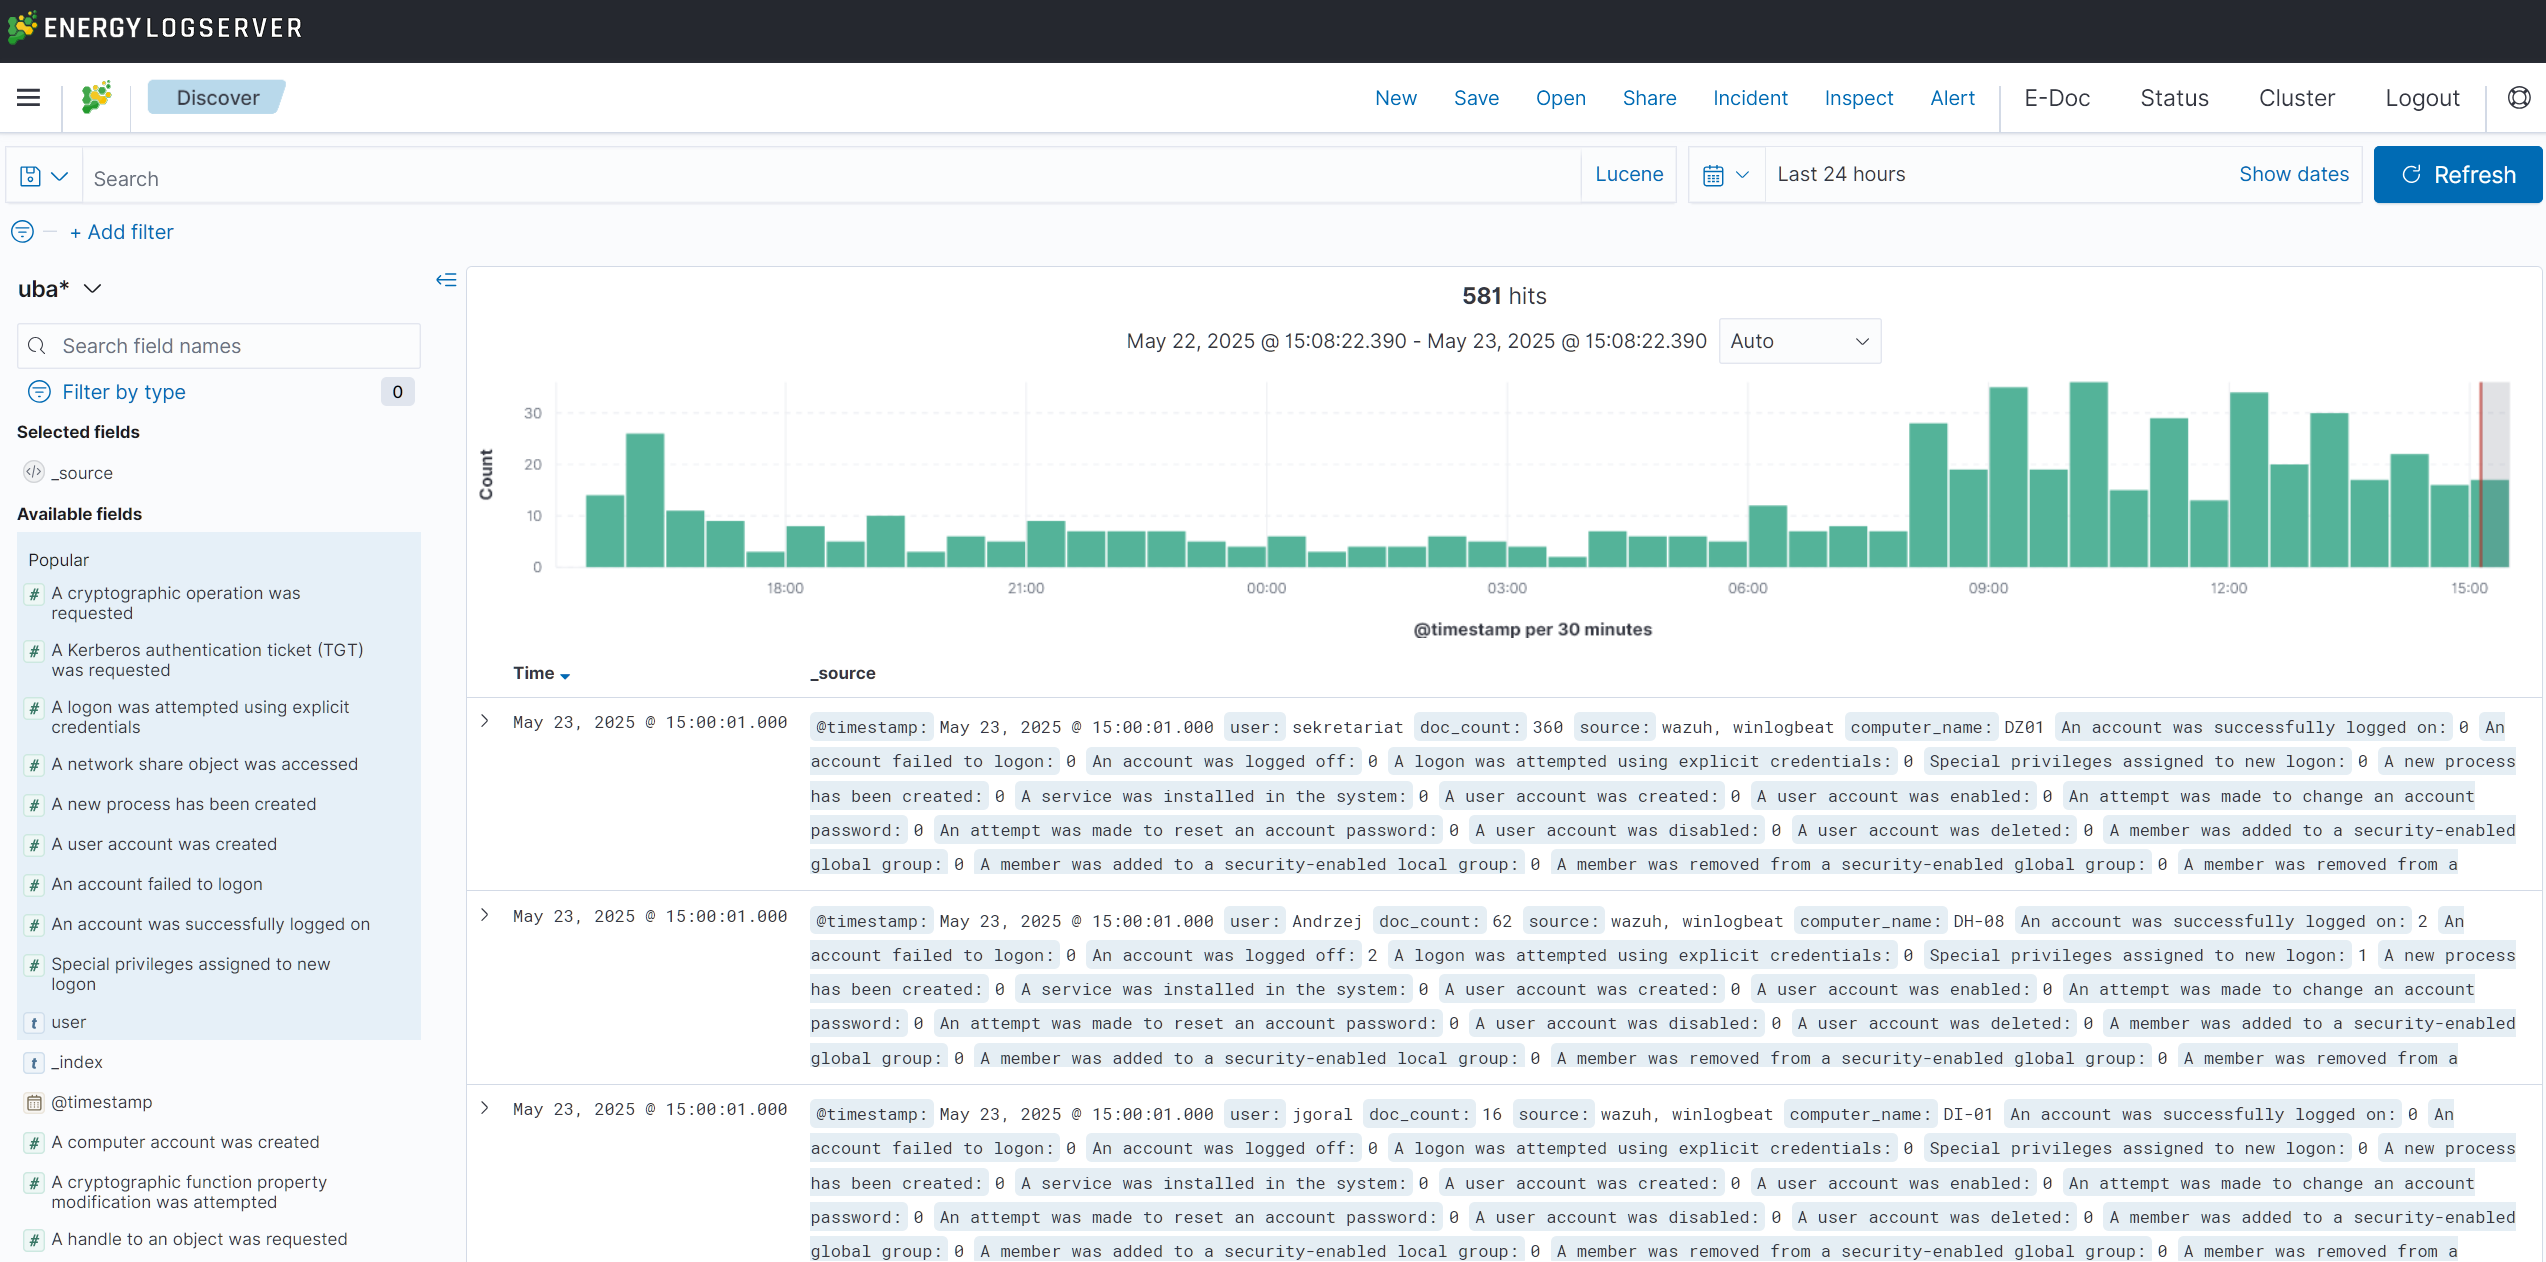Collapse the fields sidebar arrow icon

point(446,280)
